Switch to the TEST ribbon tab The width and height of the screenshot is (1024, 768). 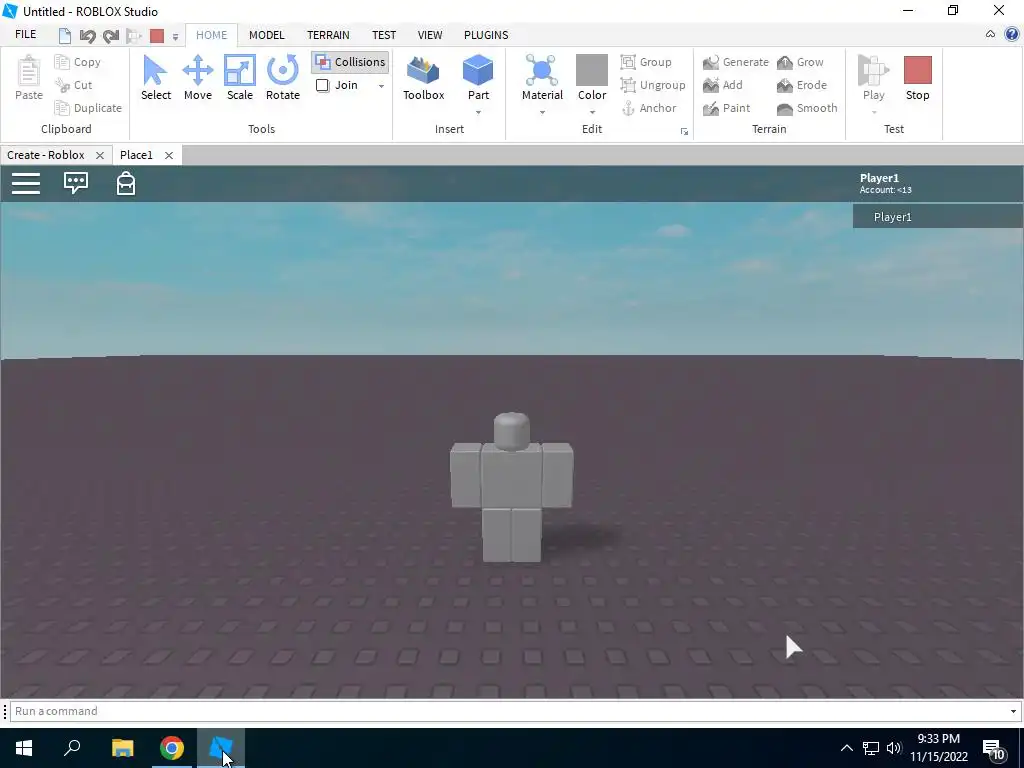click(x=384, y=35)
